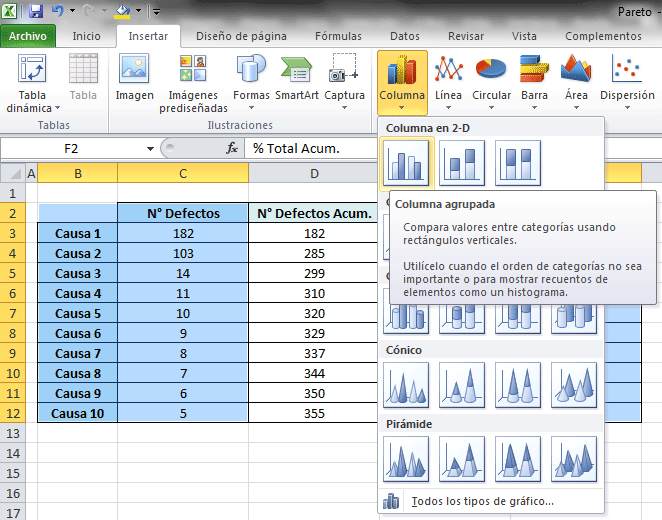Image resolution: width=662 pixels, height=520 pixels.
Task: Select the clustered column chart thumbnail
Action: [x=406, y=162]
